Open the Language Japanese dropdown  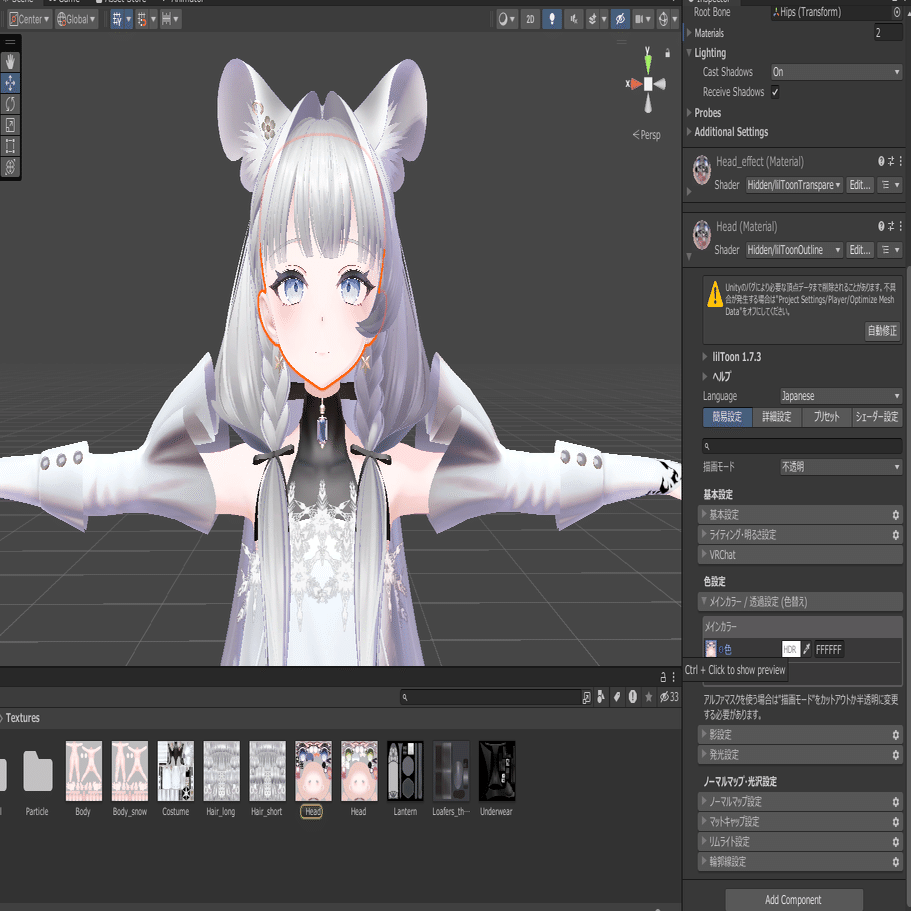point(841,396)
